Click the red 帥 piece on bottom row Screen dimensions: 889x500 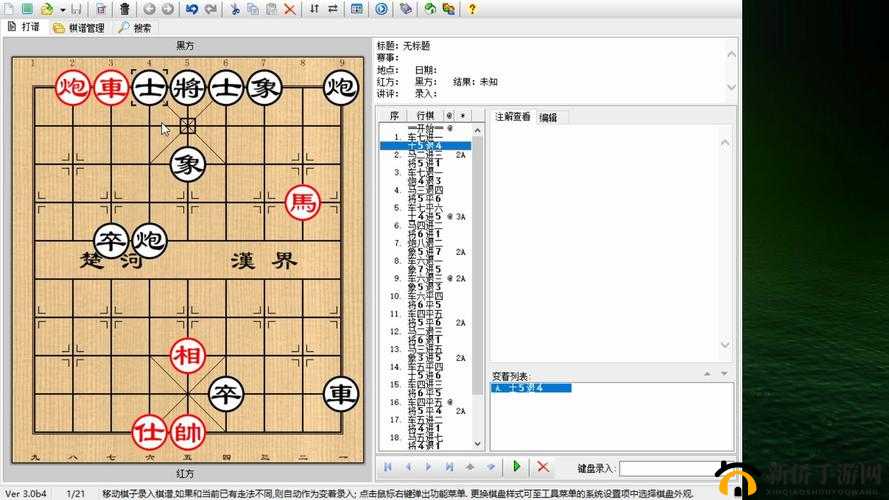[188, 433]
